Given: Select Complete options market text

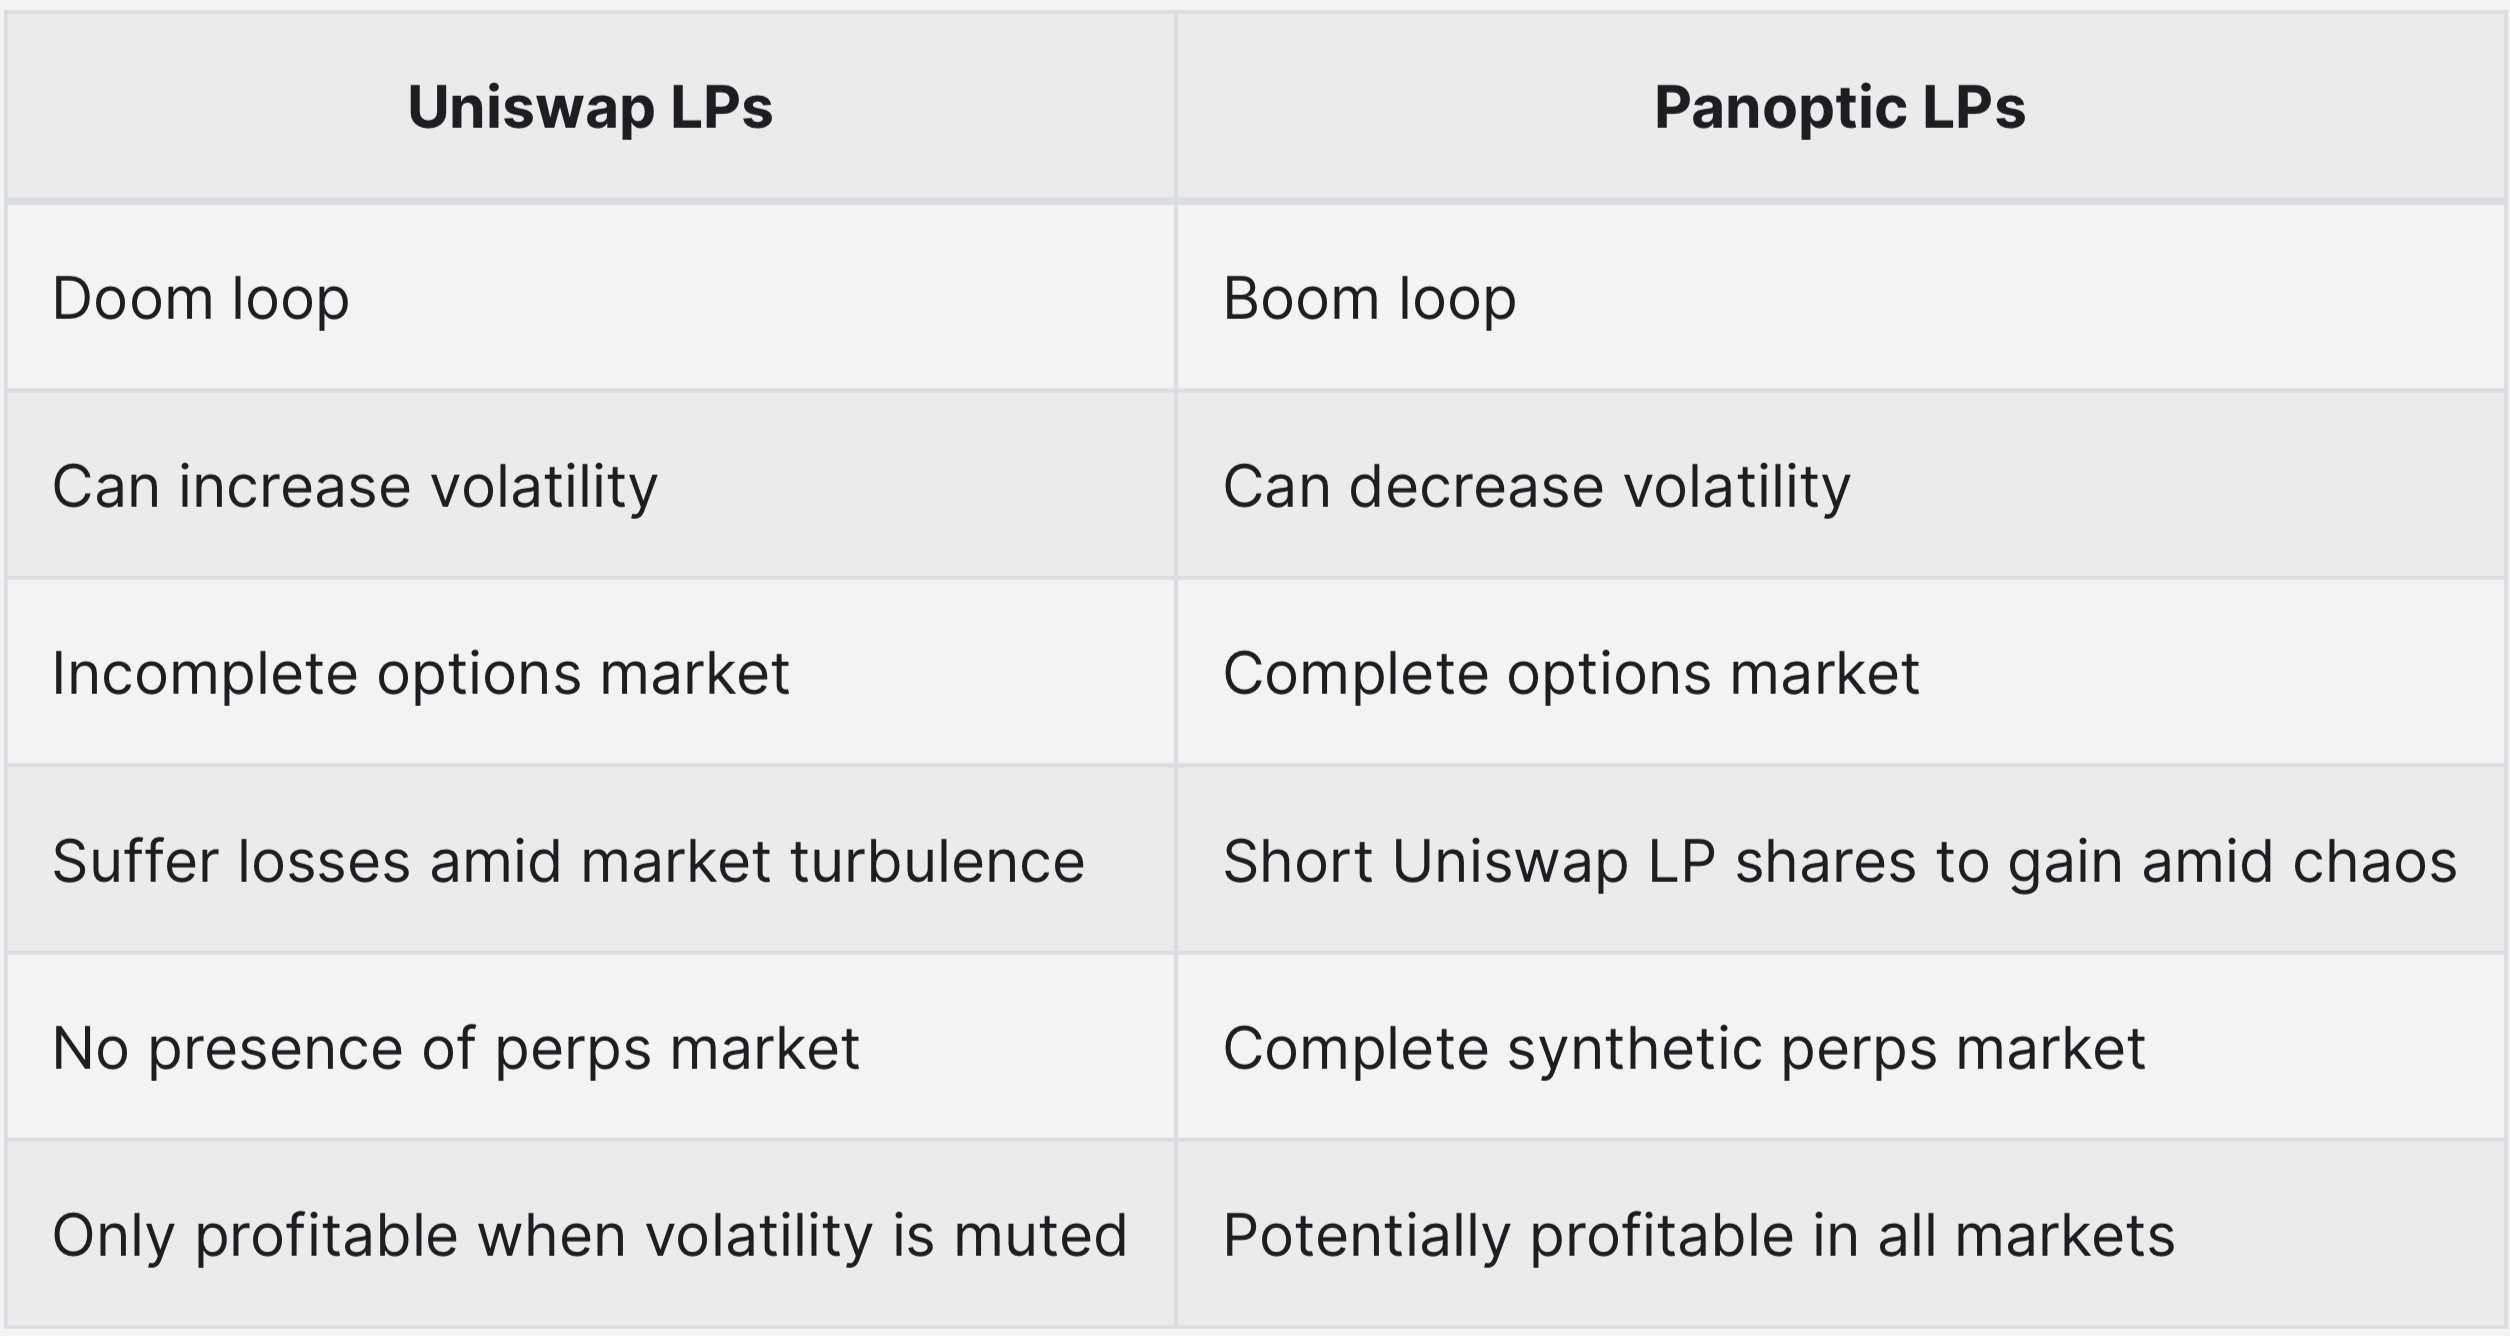Looking at the screenshot, I should (1571, 673).
